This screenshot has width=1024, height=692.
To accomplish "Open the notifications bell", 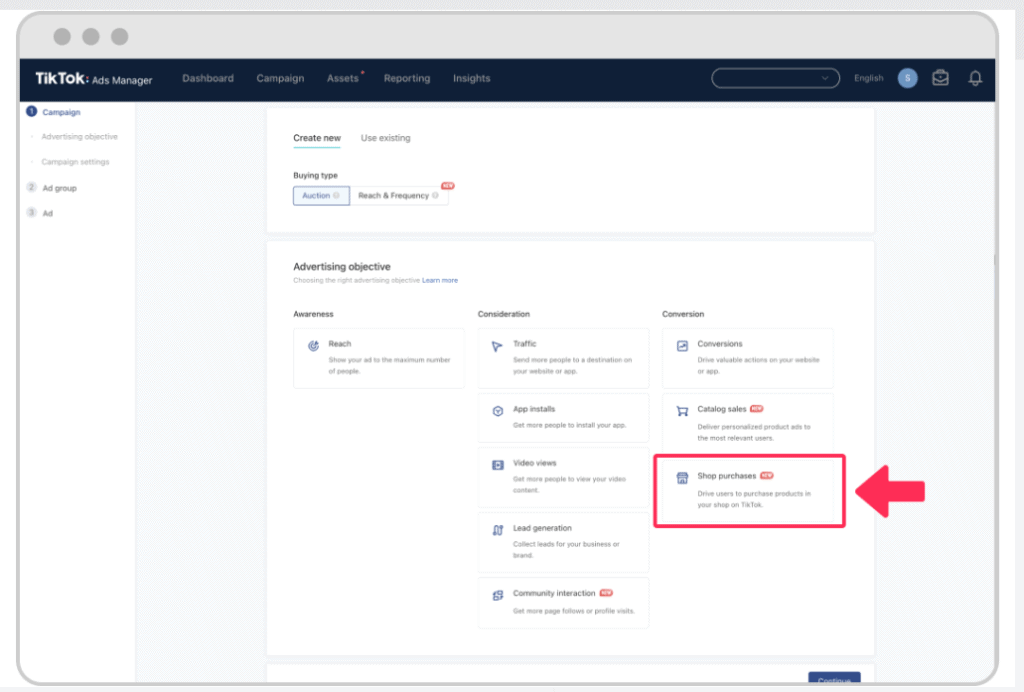I will (975, 78).
